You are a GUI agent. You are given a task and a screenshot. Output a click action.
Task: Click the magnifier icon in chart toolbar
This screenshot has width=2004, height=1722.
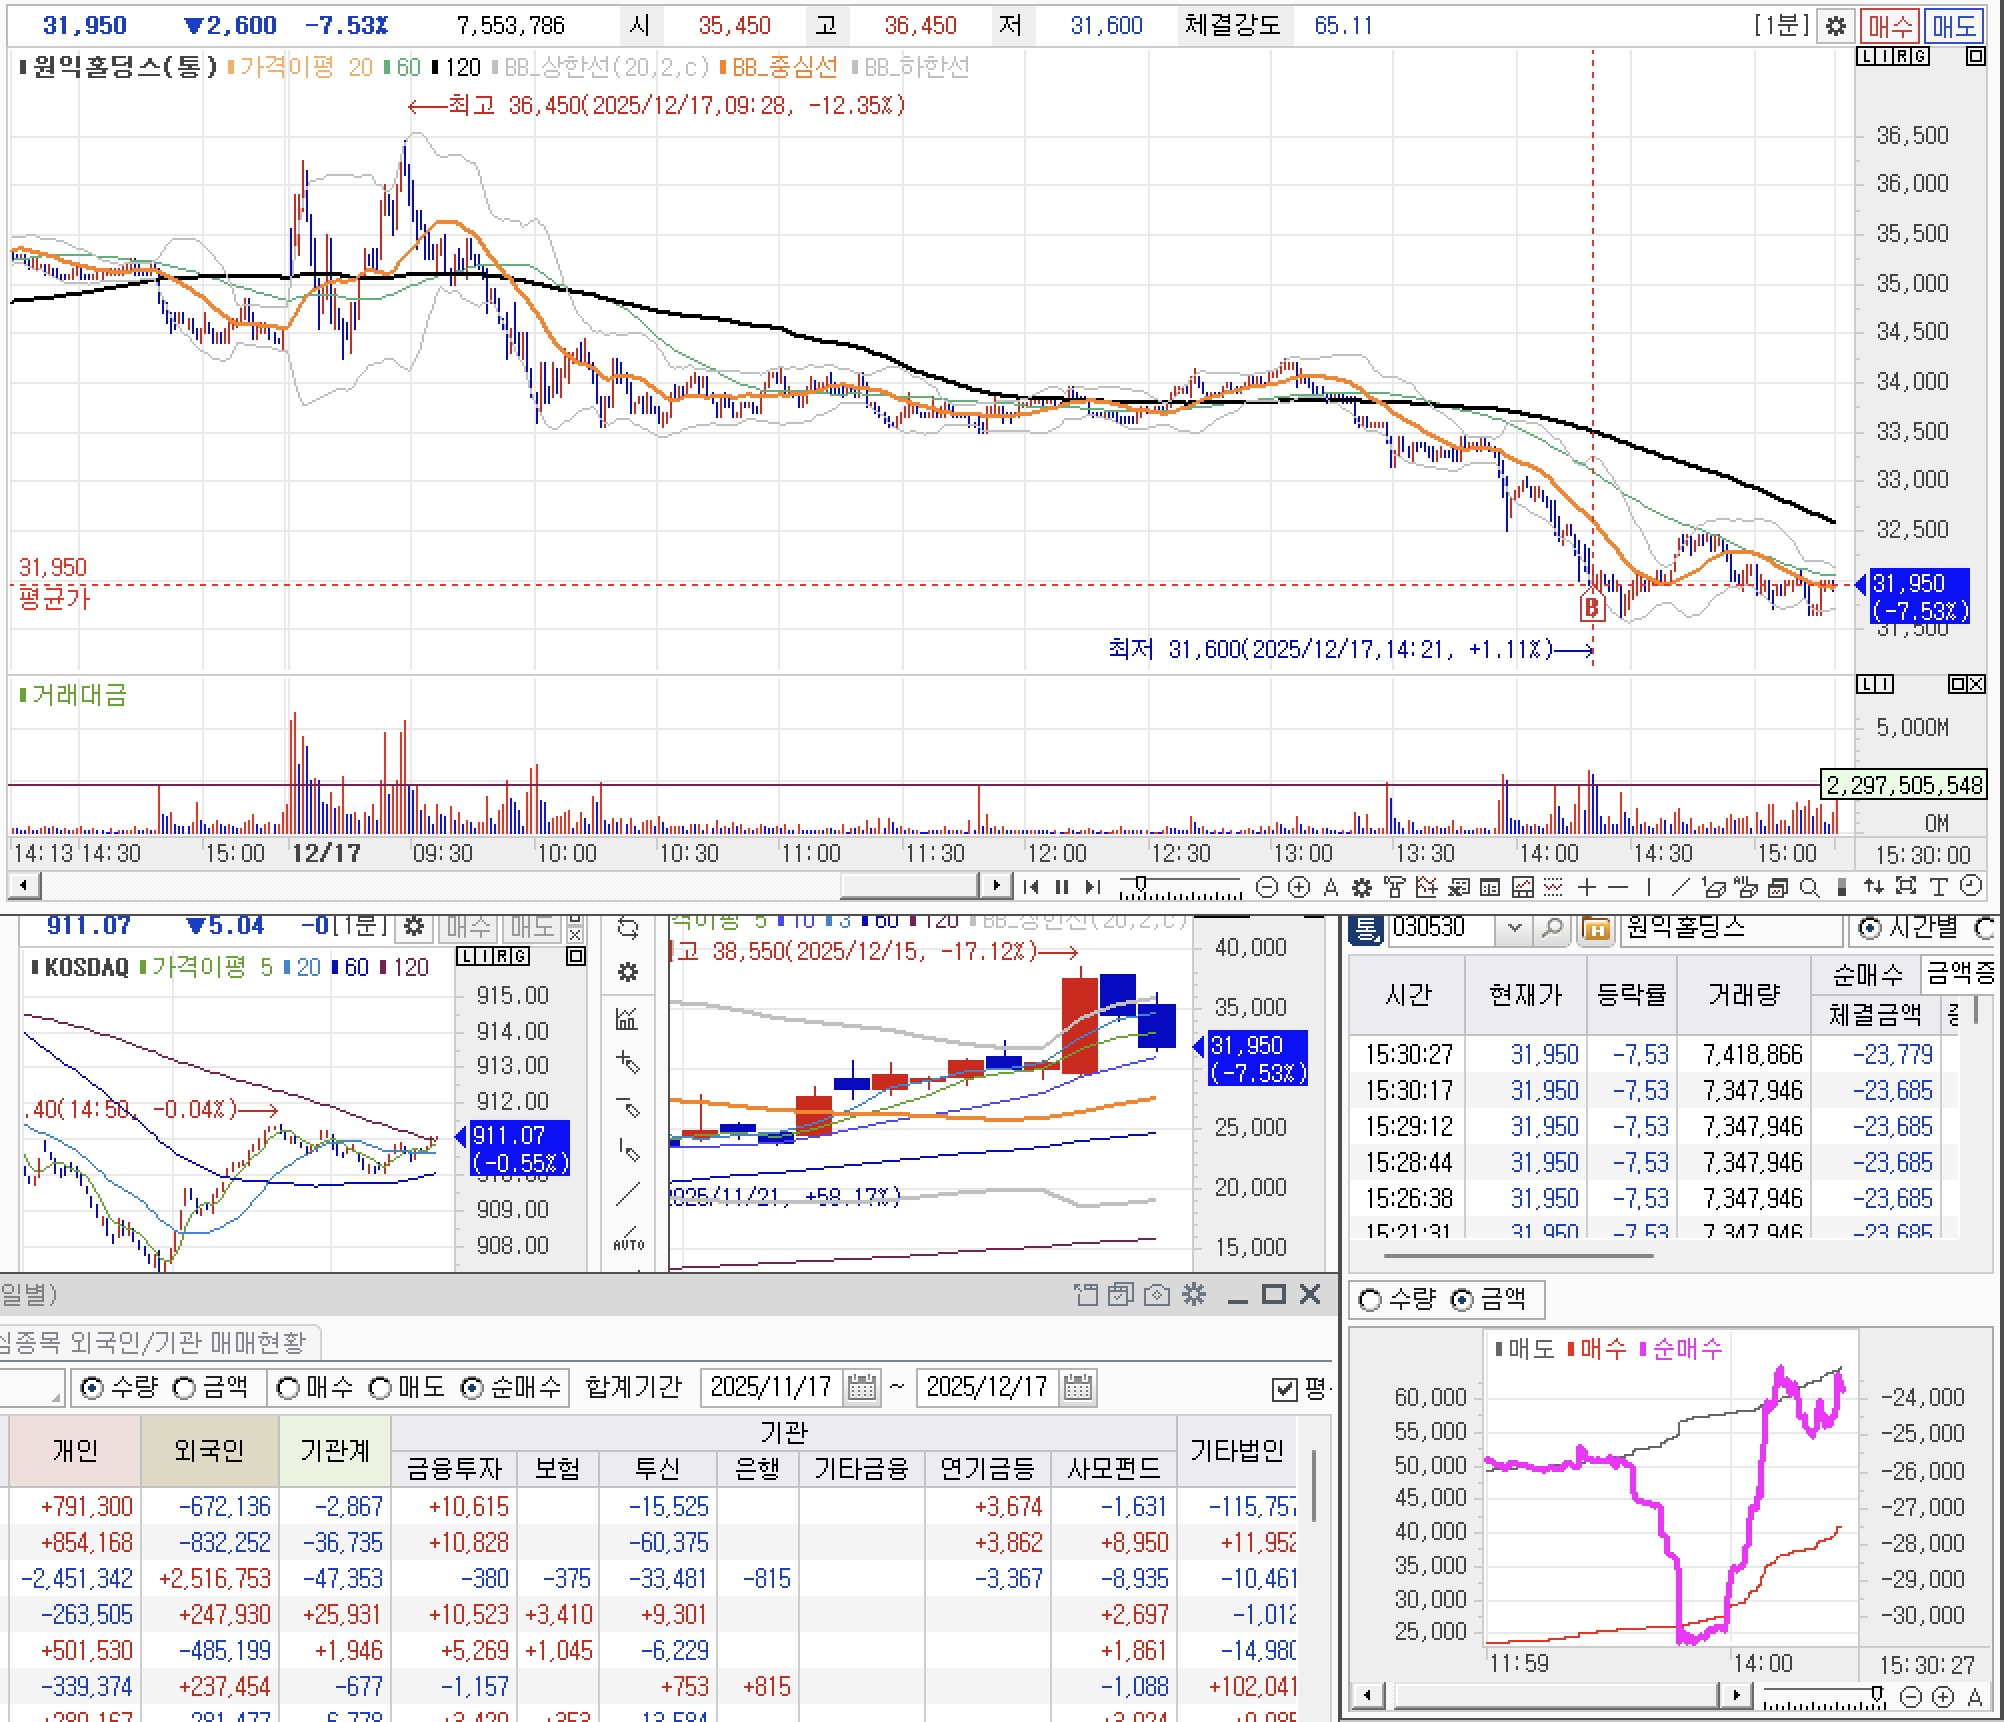[1809, 887]
